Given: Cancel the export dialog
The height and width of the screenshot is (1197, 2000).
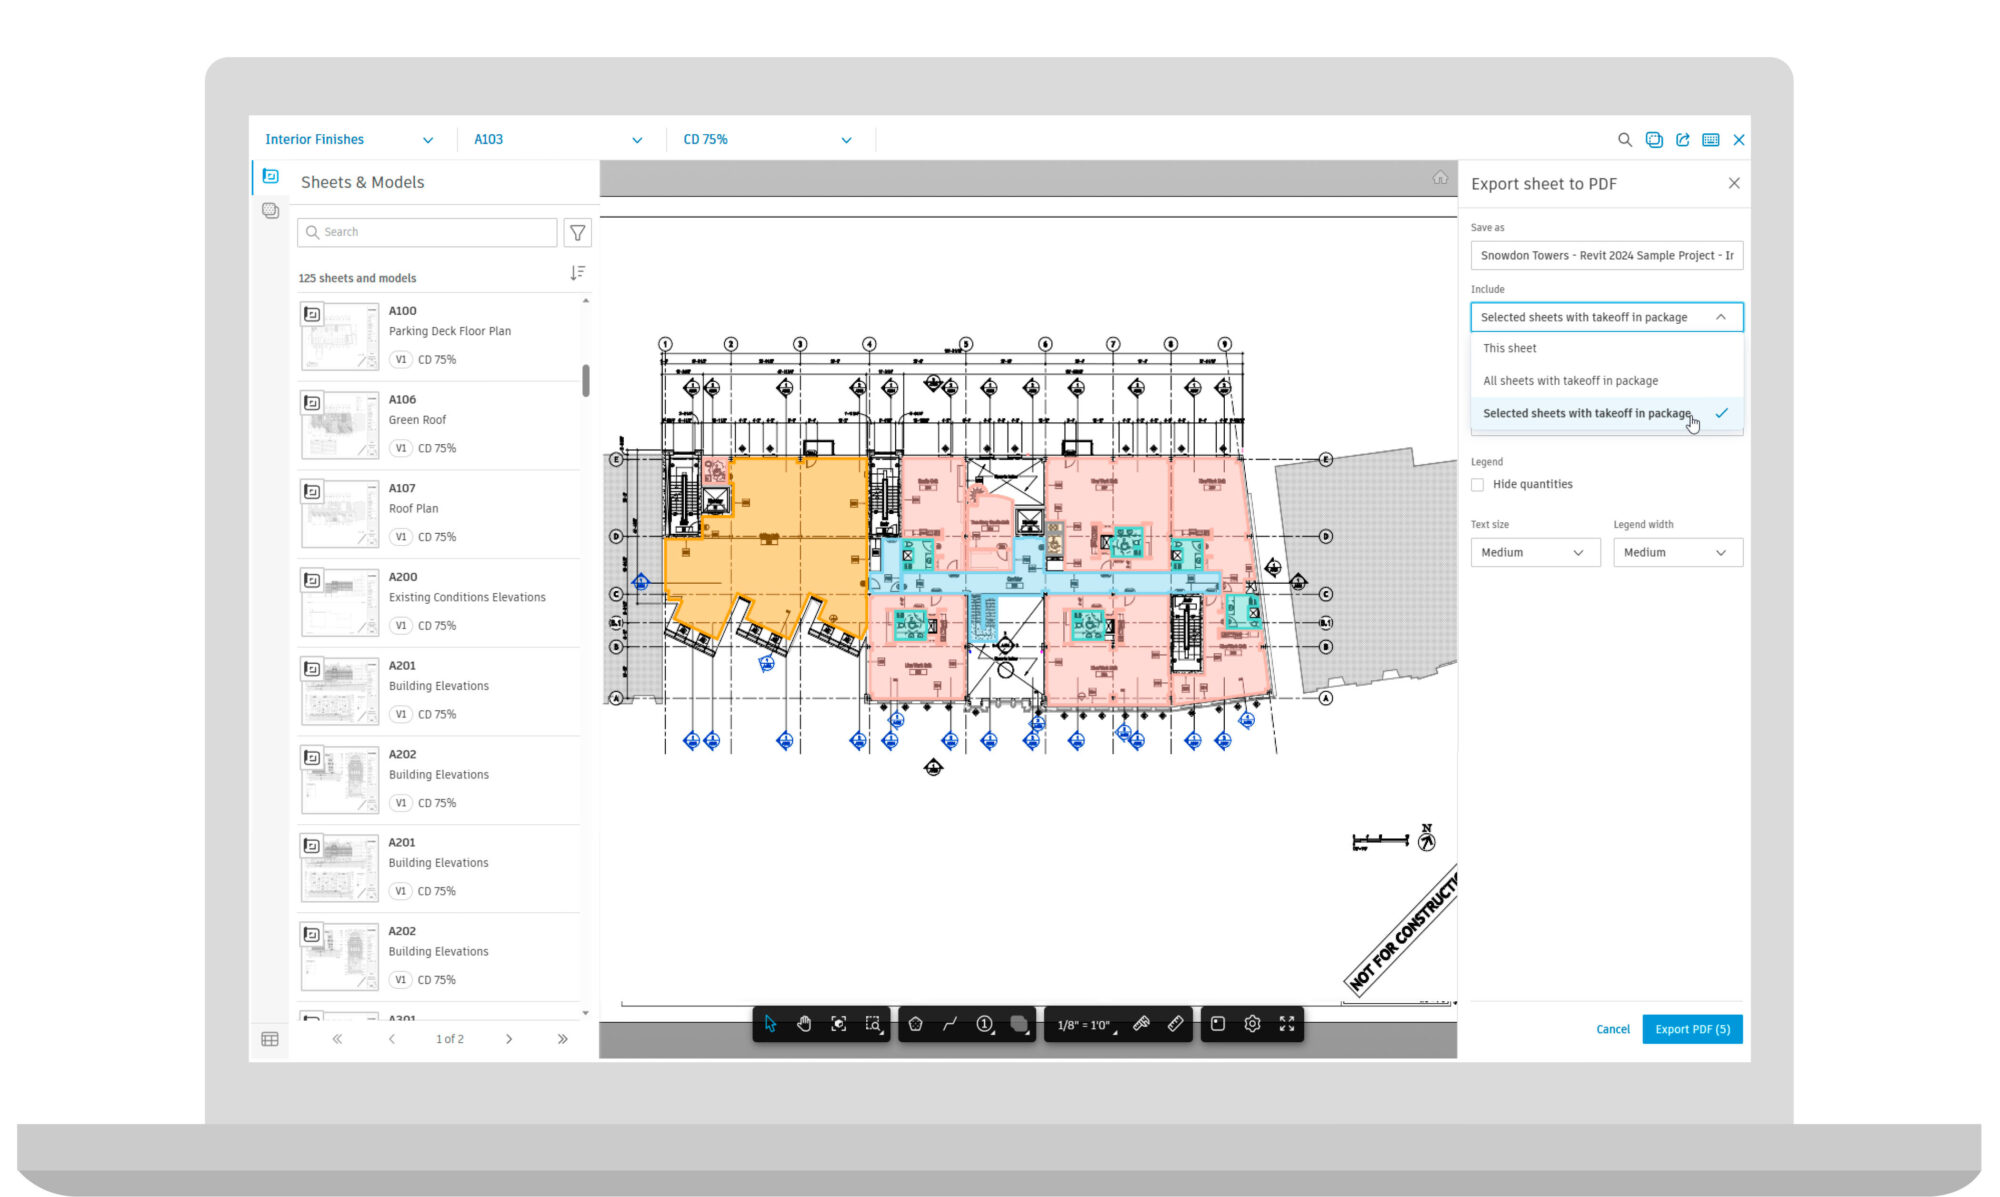Looking at the screenshot, I should (x=1611, y=1029).
